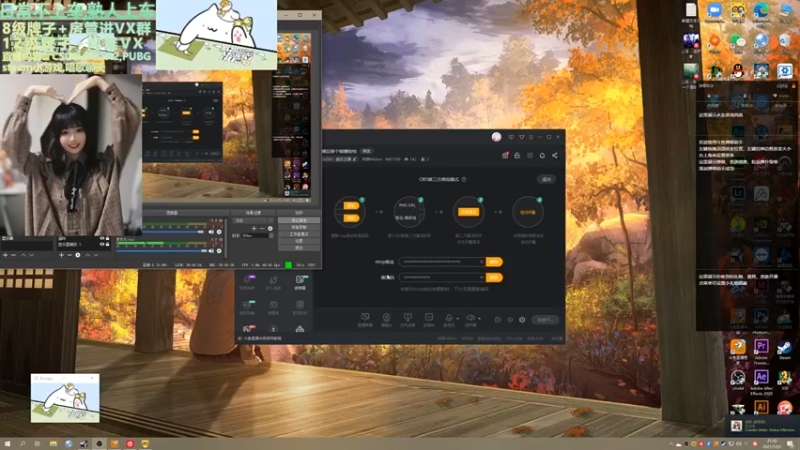The image size is (800, 450).
Task: Adjust the first OBS mixer volume slider
Action: (173, 232)
